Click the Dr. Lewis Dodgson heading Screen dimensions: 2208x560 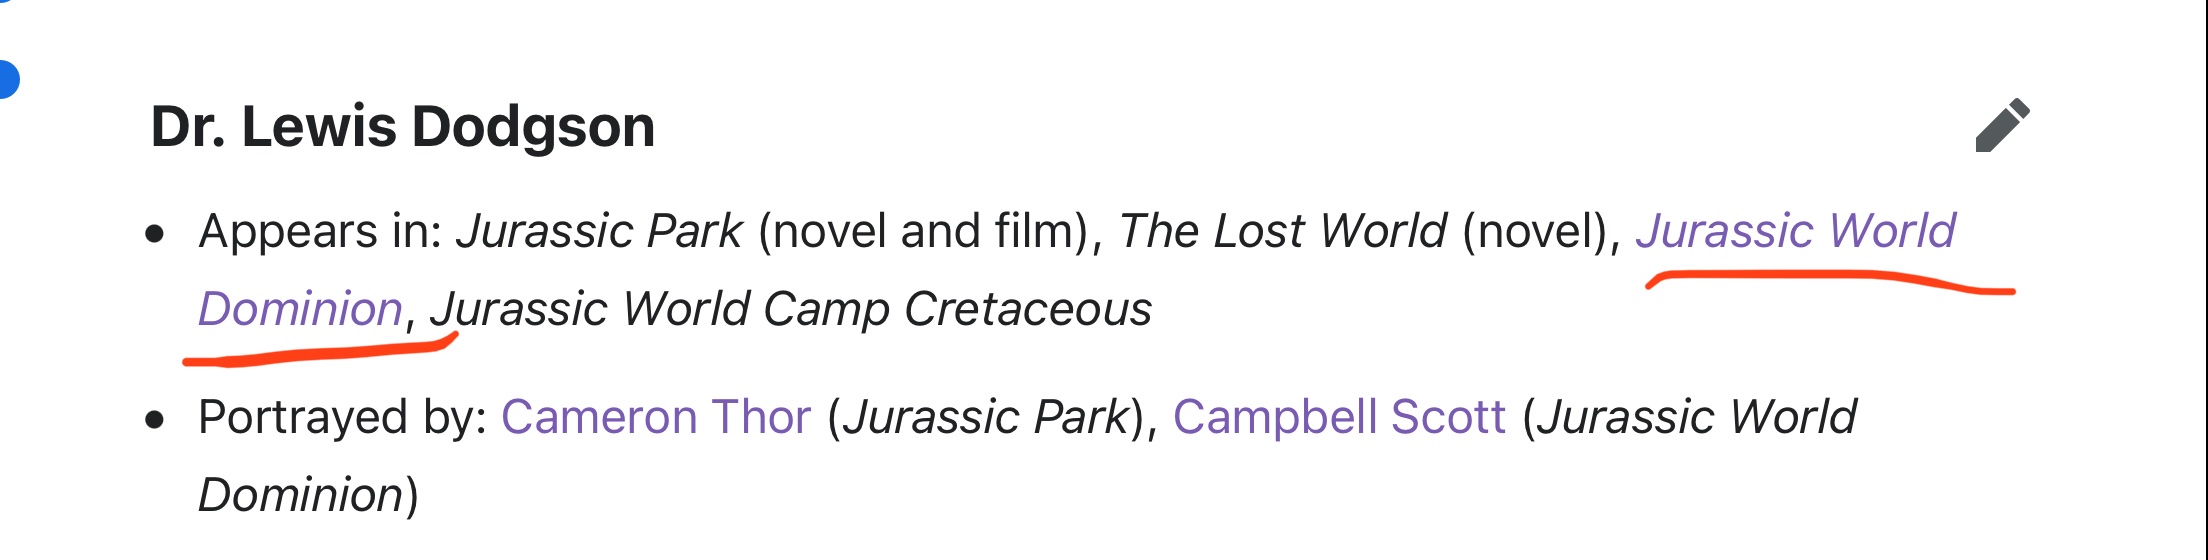pos(403,127)
